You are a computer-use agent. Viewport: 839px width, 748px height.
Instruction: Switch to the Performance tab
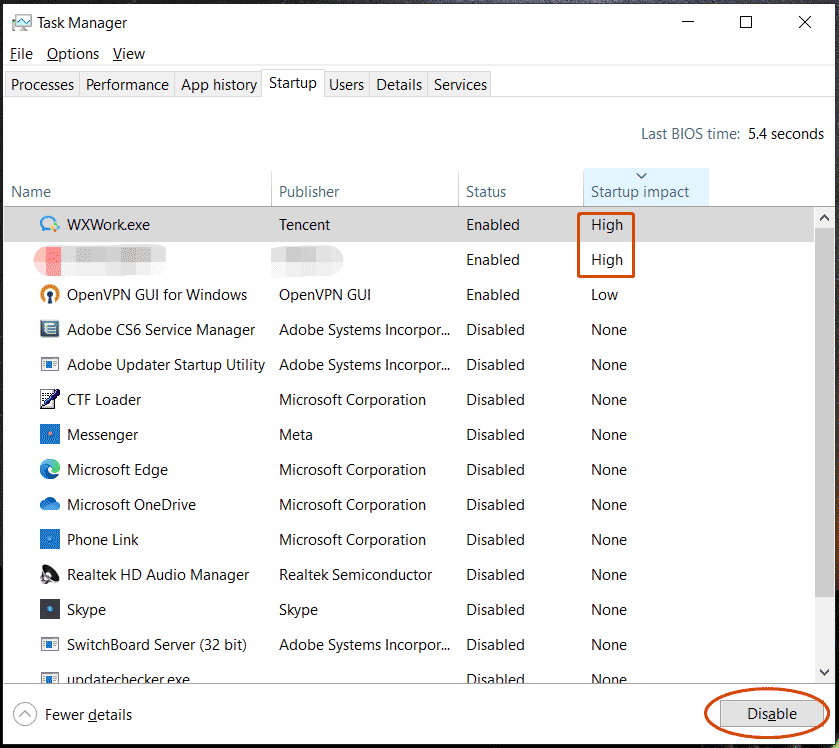127,85
